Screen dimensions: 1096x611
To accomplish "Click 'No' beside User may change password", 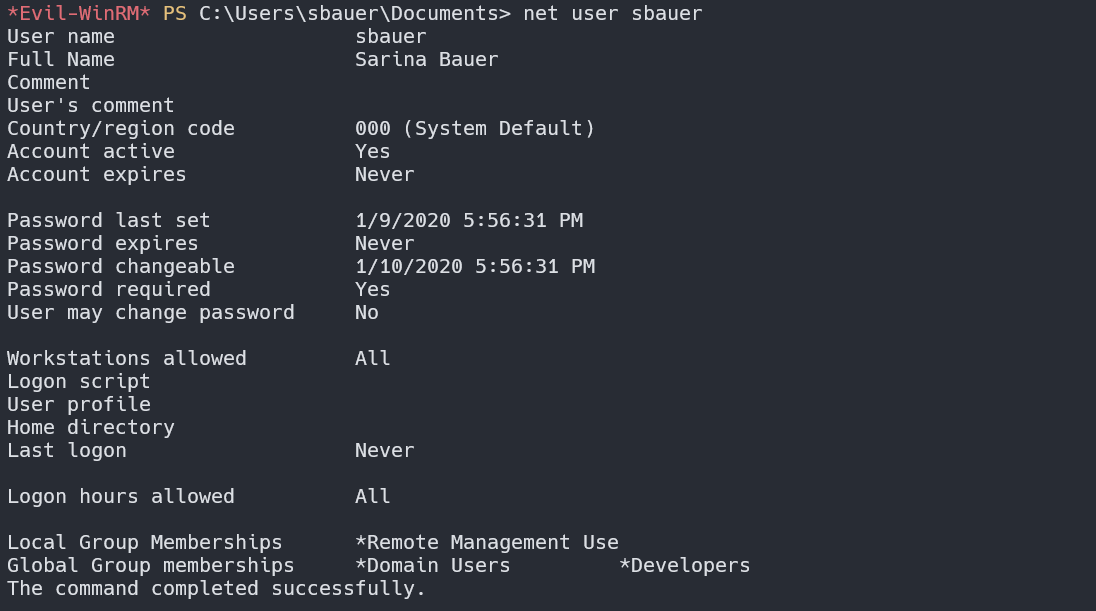I will pos(367,313).
